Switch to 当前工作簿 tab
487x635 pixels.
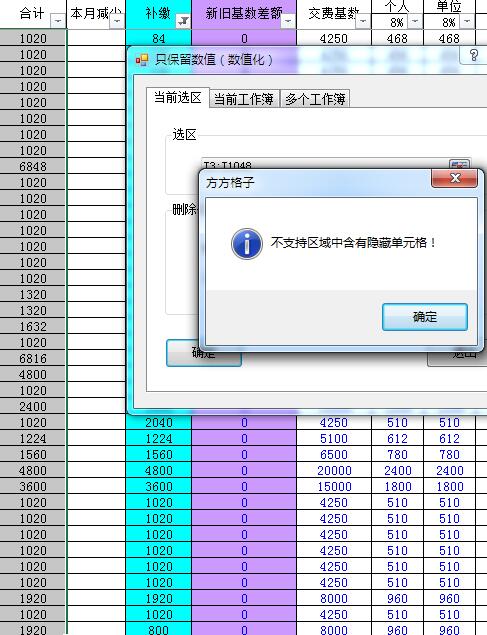244,99
